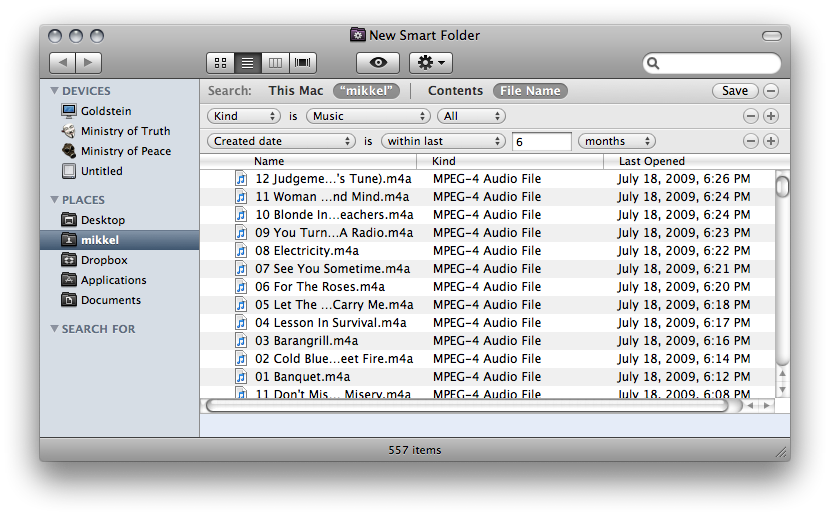Viewport: 830px width, 516px height.
Task: Open the within last dropdown
Action: click(443, 141)
